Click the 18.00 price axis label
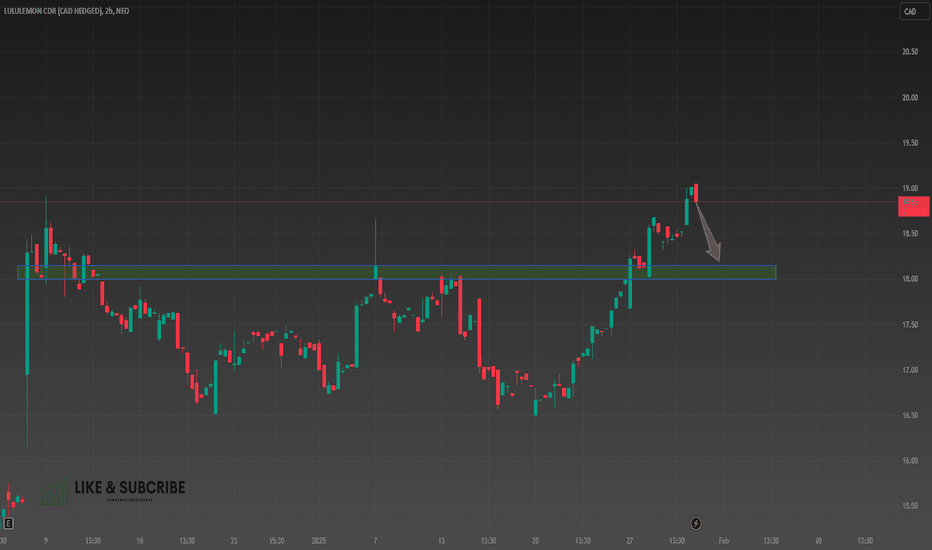Image resolution: width=932 pixels, height=550 pixels. coord(909,279)
